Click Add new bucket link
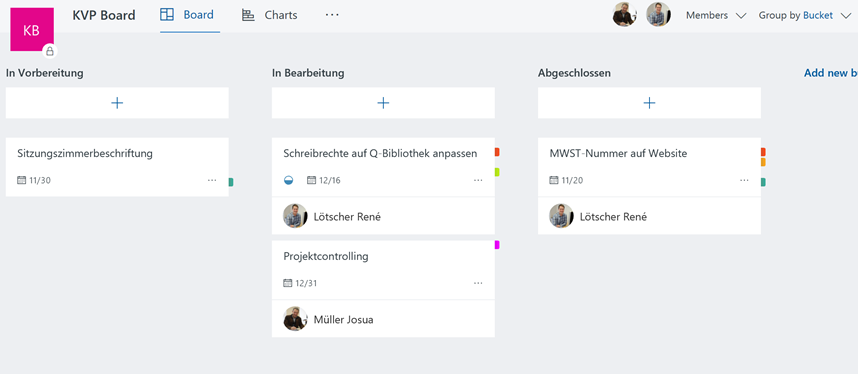This screenshot has height=374, width=858. (831, 73)
